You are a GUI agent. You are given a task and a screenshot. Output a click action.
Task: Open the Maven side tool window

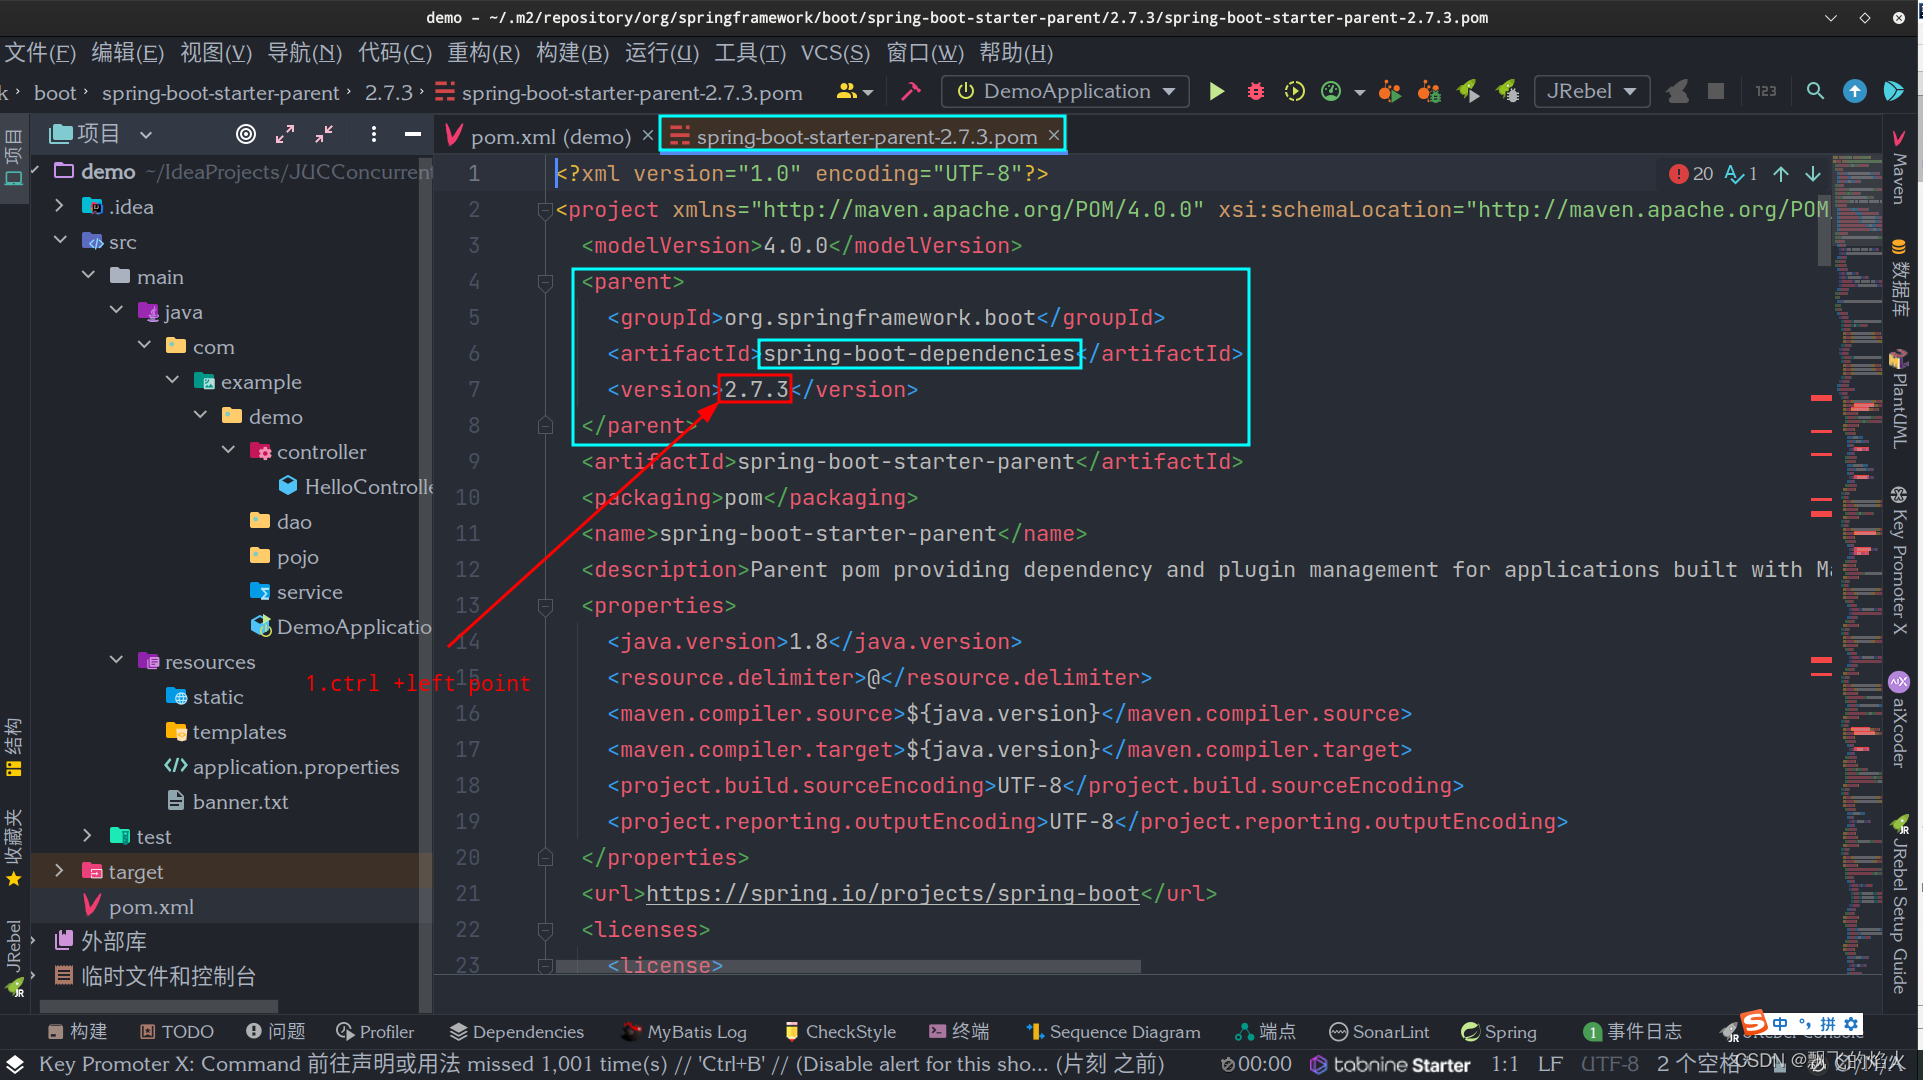click(x=1899, y=166)
